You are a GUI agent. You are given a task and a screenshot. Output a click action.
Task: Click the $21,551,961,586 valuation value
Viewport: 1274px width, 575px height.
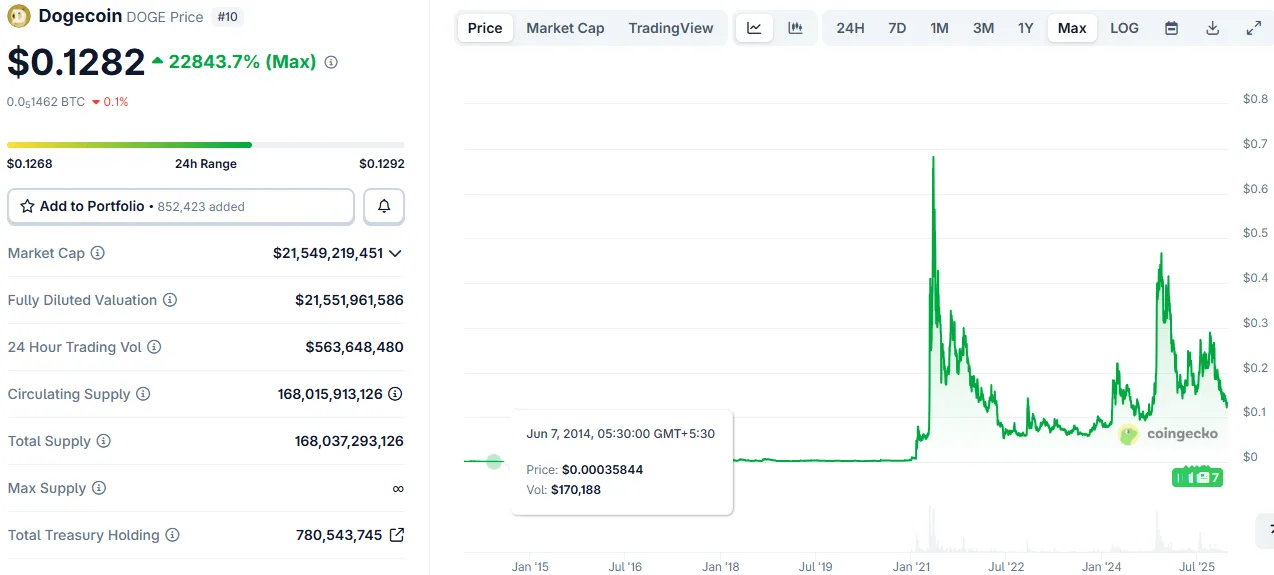[x=350, y=300]
